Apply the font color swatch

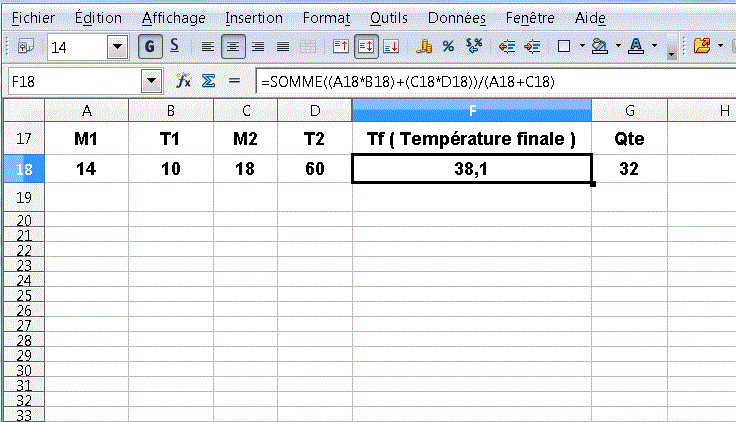636,46
